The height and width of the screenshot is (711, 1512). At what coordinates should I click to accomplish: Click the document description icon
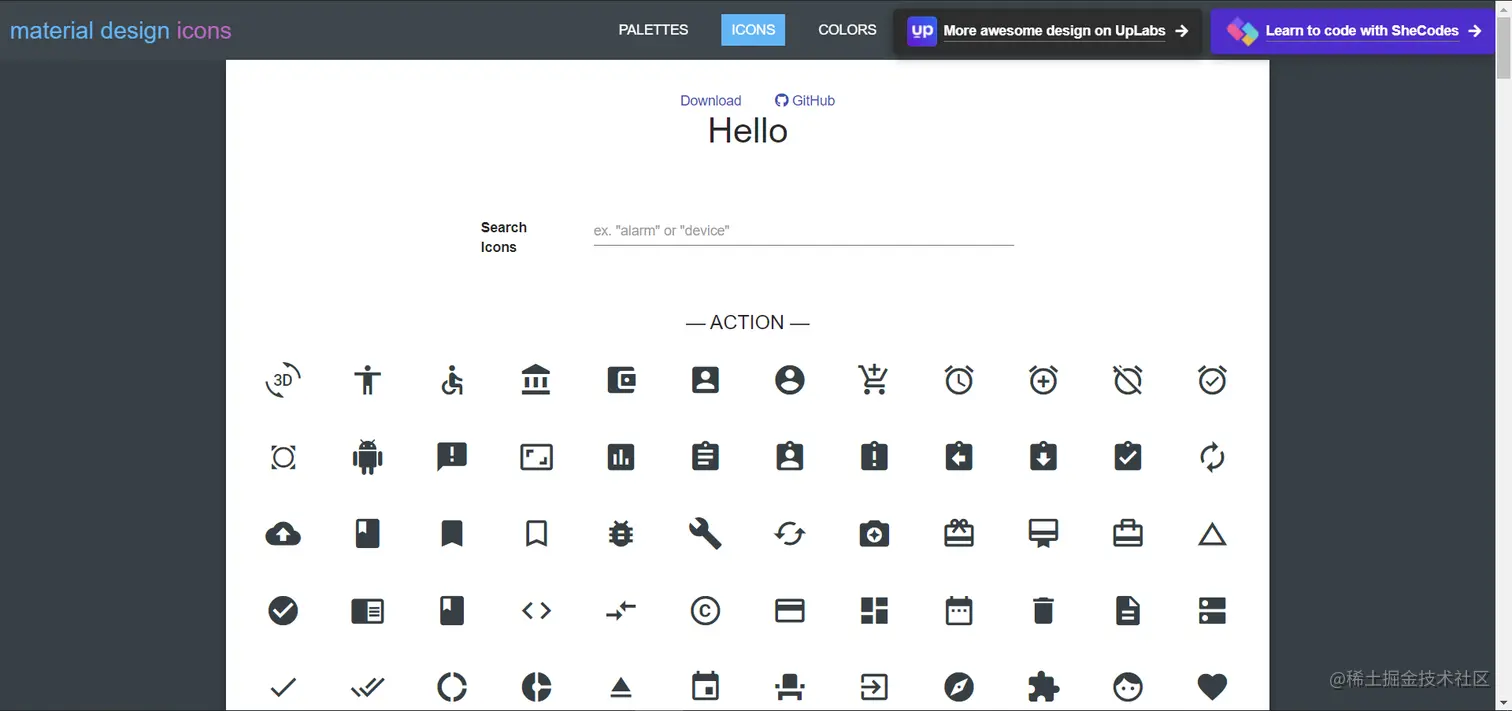(x=1128, y=610)
